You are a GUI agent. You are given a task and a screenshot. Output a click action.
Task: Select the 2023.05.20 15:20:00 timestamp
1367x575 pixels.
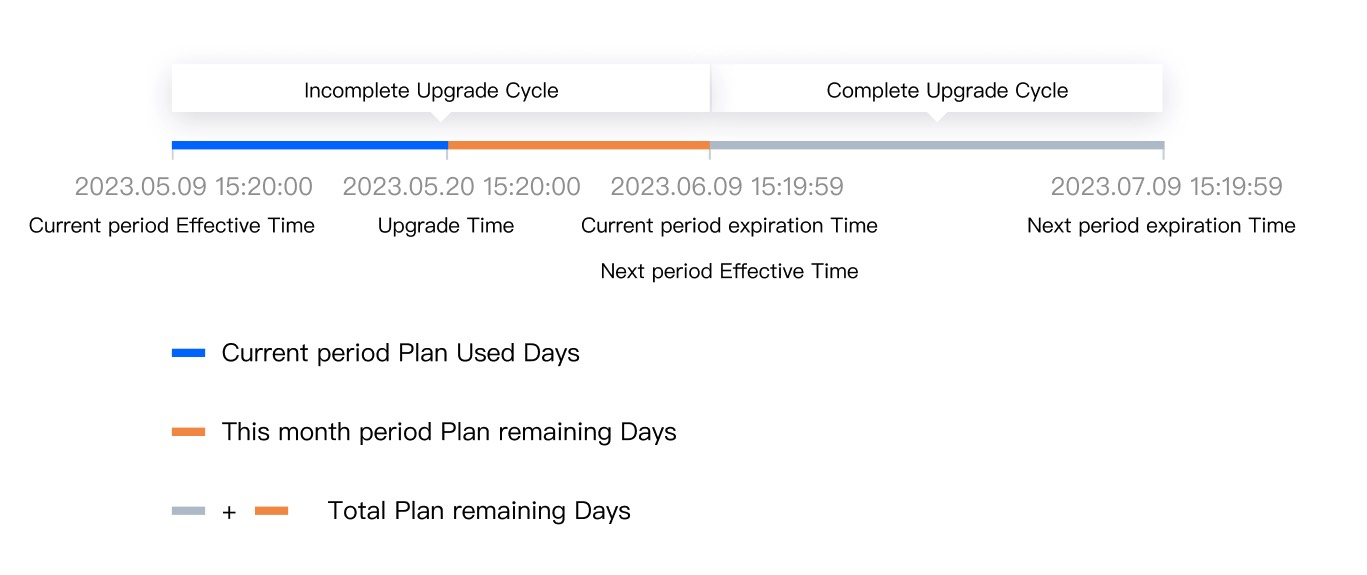pos(461,187)
